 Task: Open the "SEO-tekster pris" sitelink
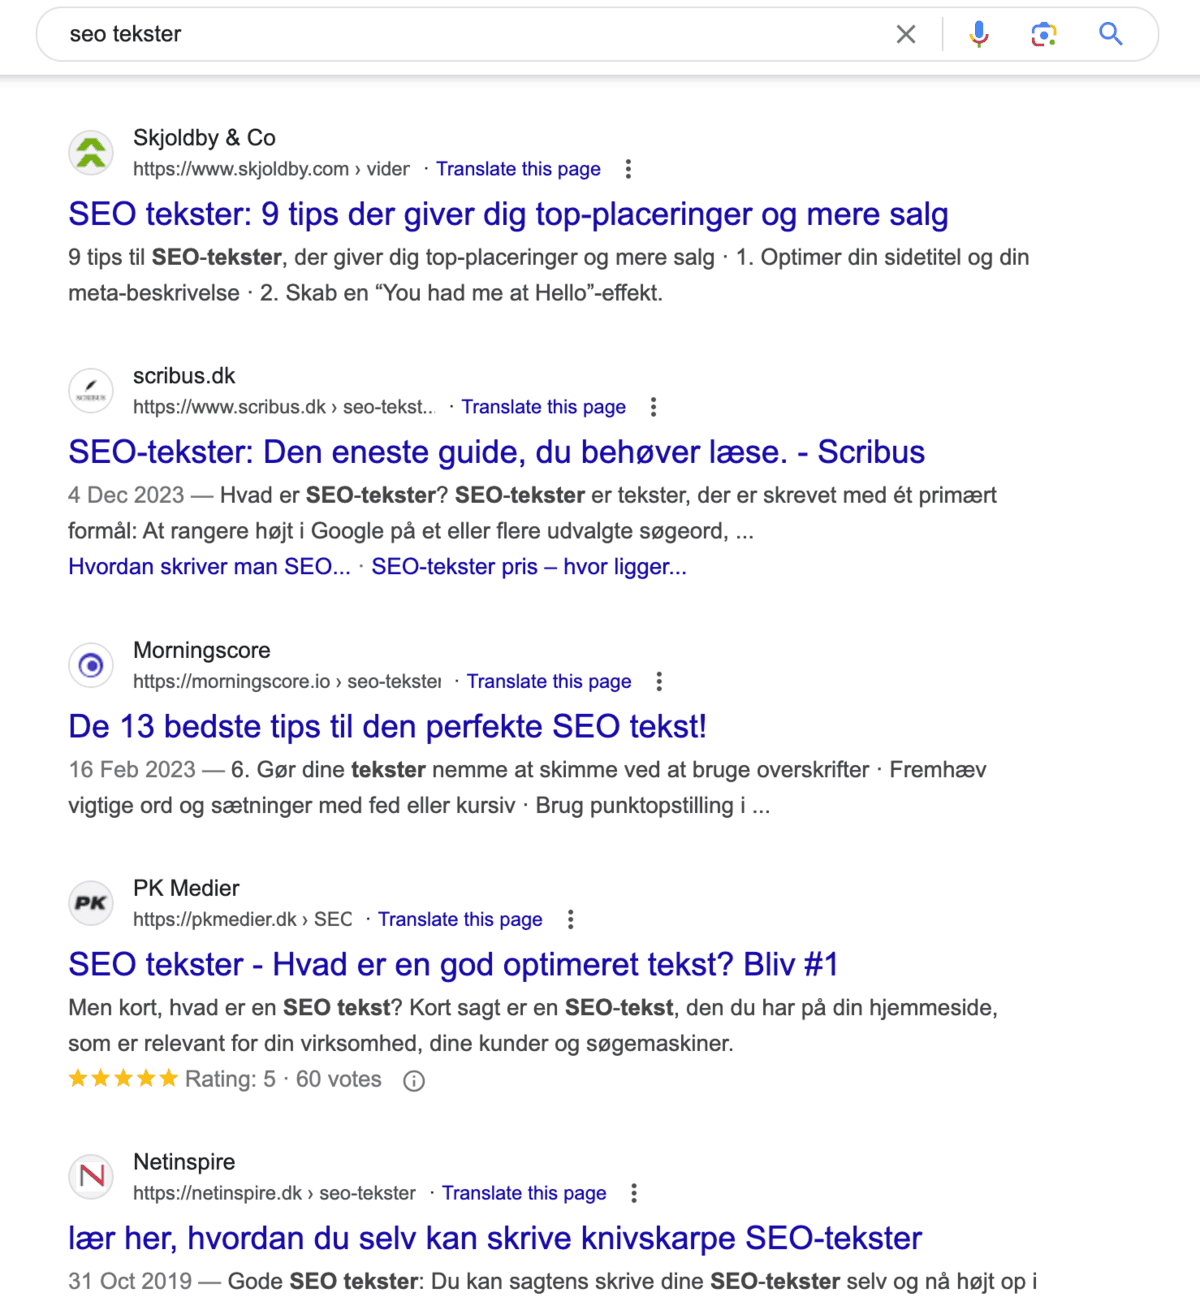(529, 567)
